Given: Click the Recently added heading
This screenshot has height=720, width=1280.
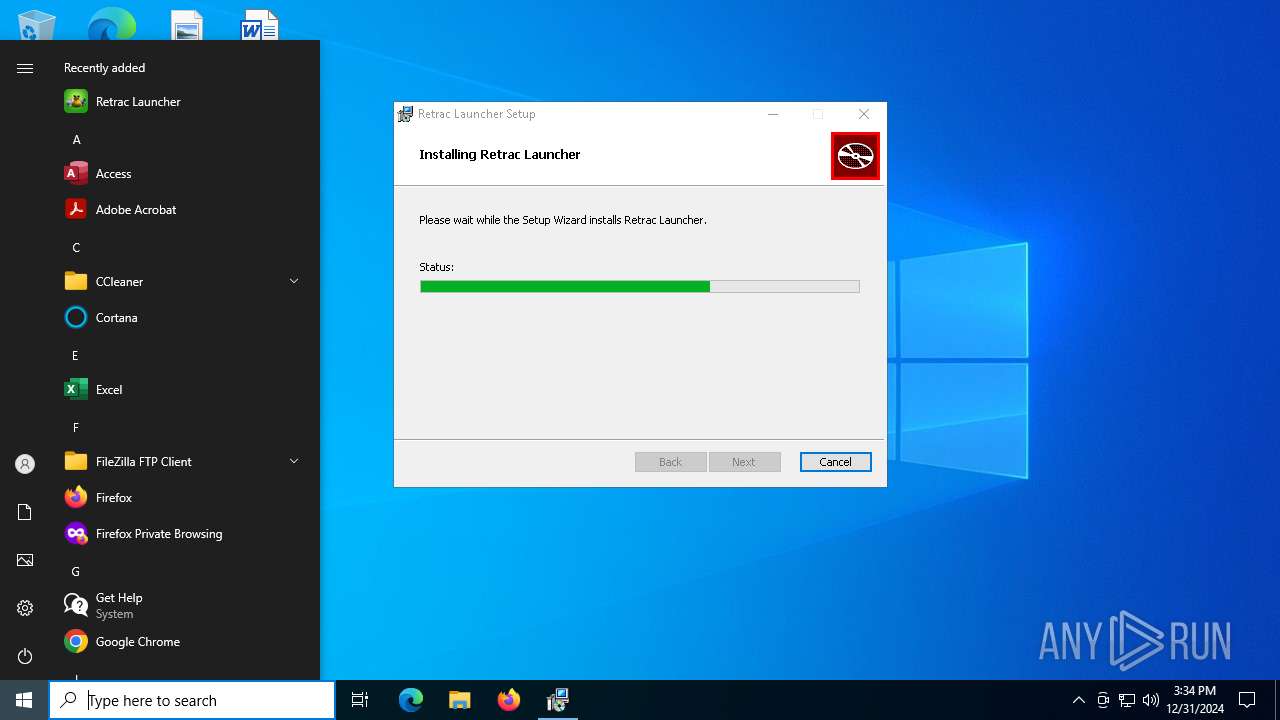Looking at the screenshot, I should [x=104, y=68].
